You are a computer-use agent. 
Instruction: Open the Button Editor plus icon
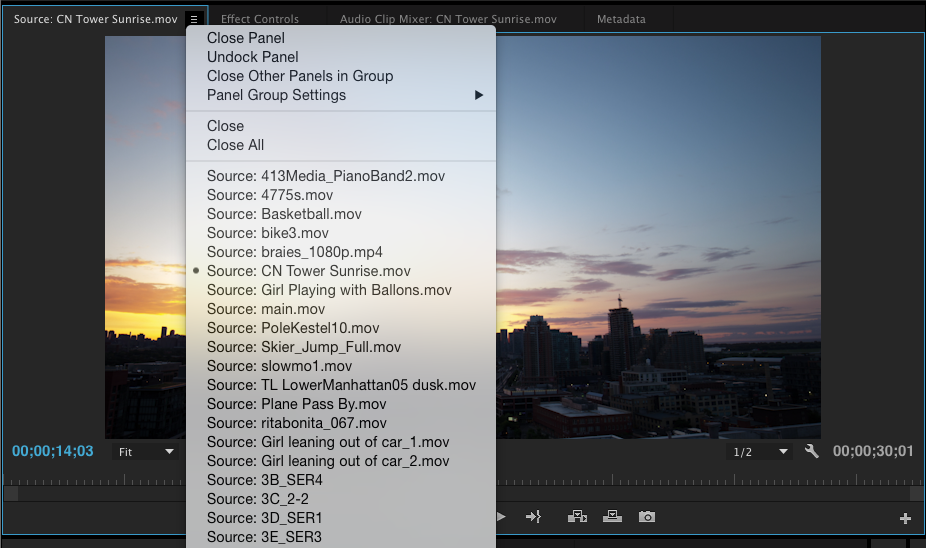tap(905, 518)
